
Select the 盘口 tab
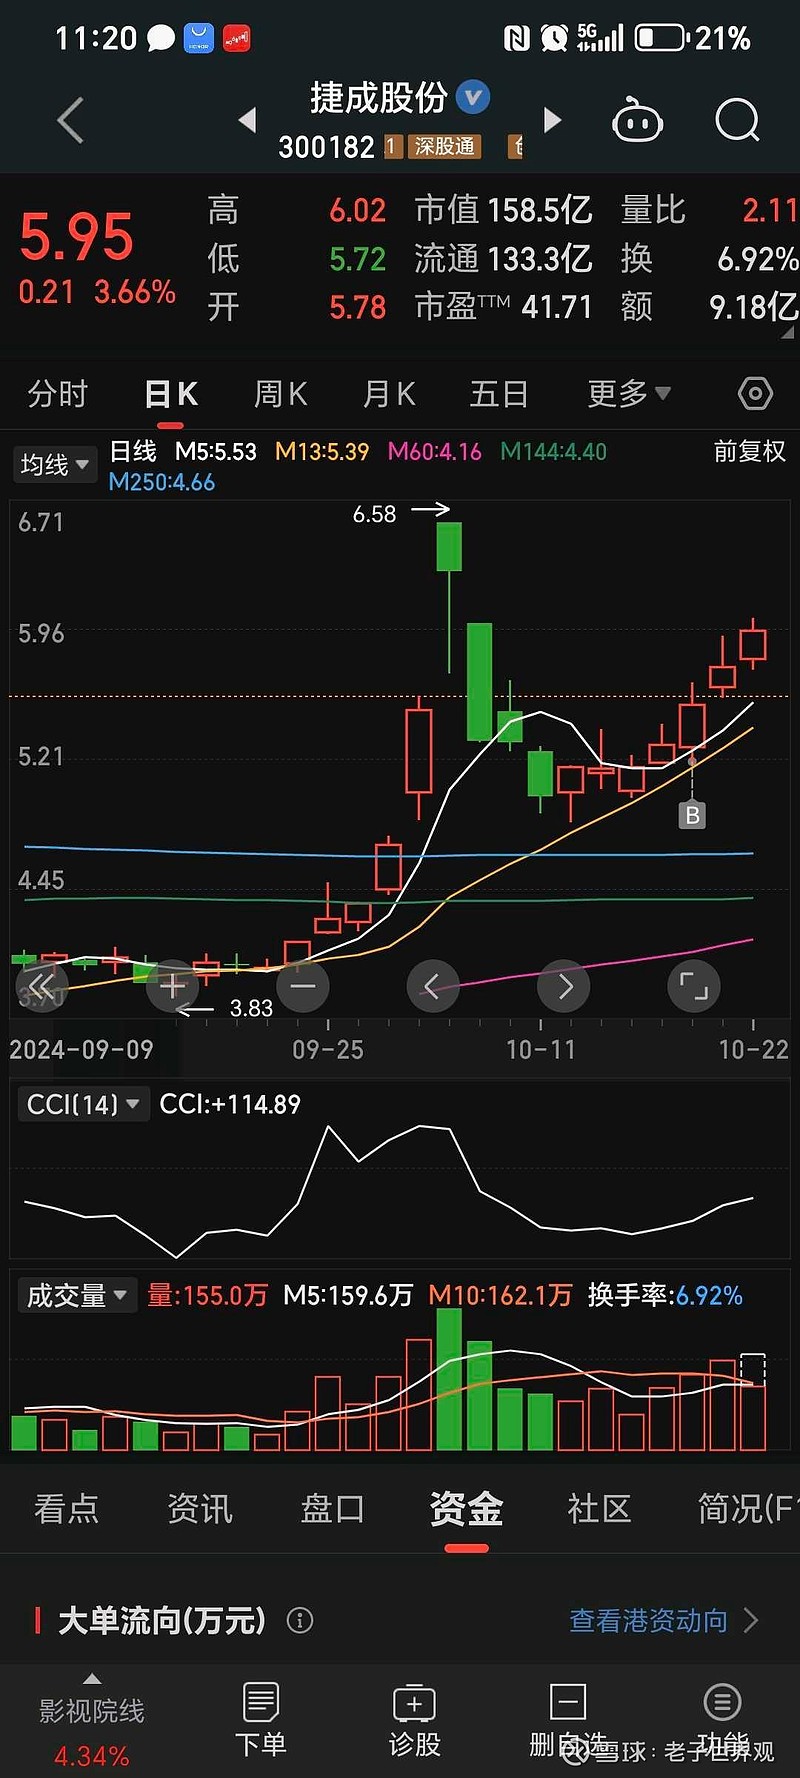tap(332, 1508)
